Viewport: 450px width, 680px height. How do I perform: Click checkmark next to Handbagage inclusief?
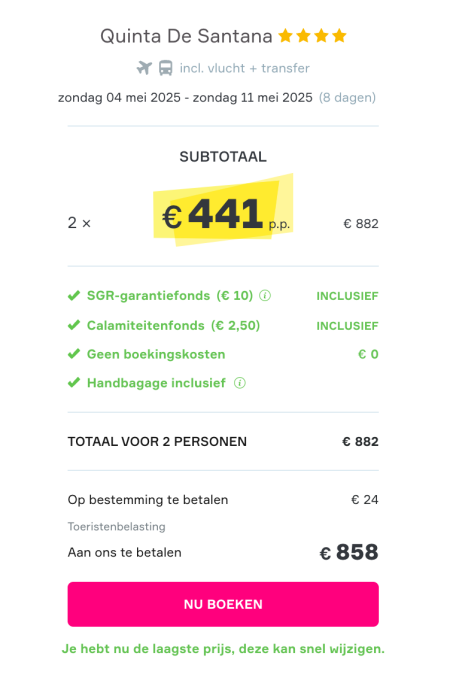(x=74, y=383)
